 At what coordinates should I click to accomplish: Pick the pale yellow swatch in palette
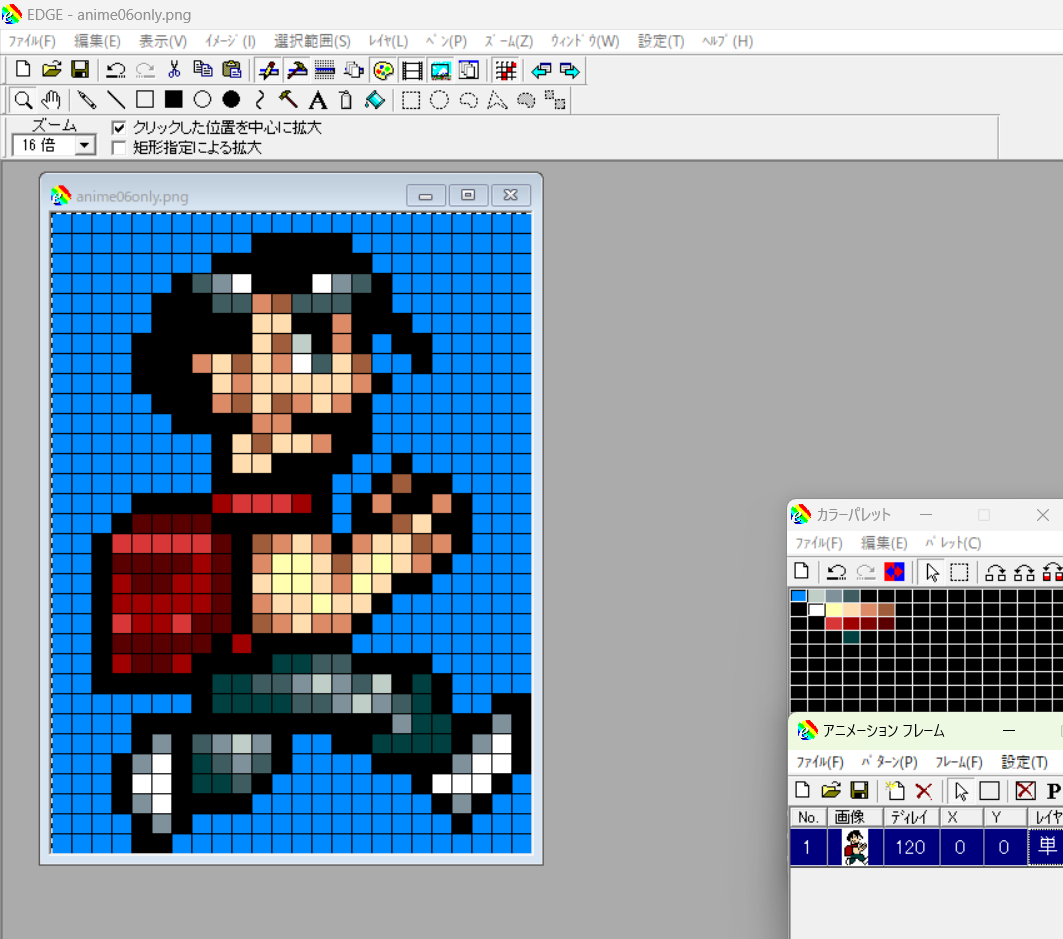click(x=834, y=610)
